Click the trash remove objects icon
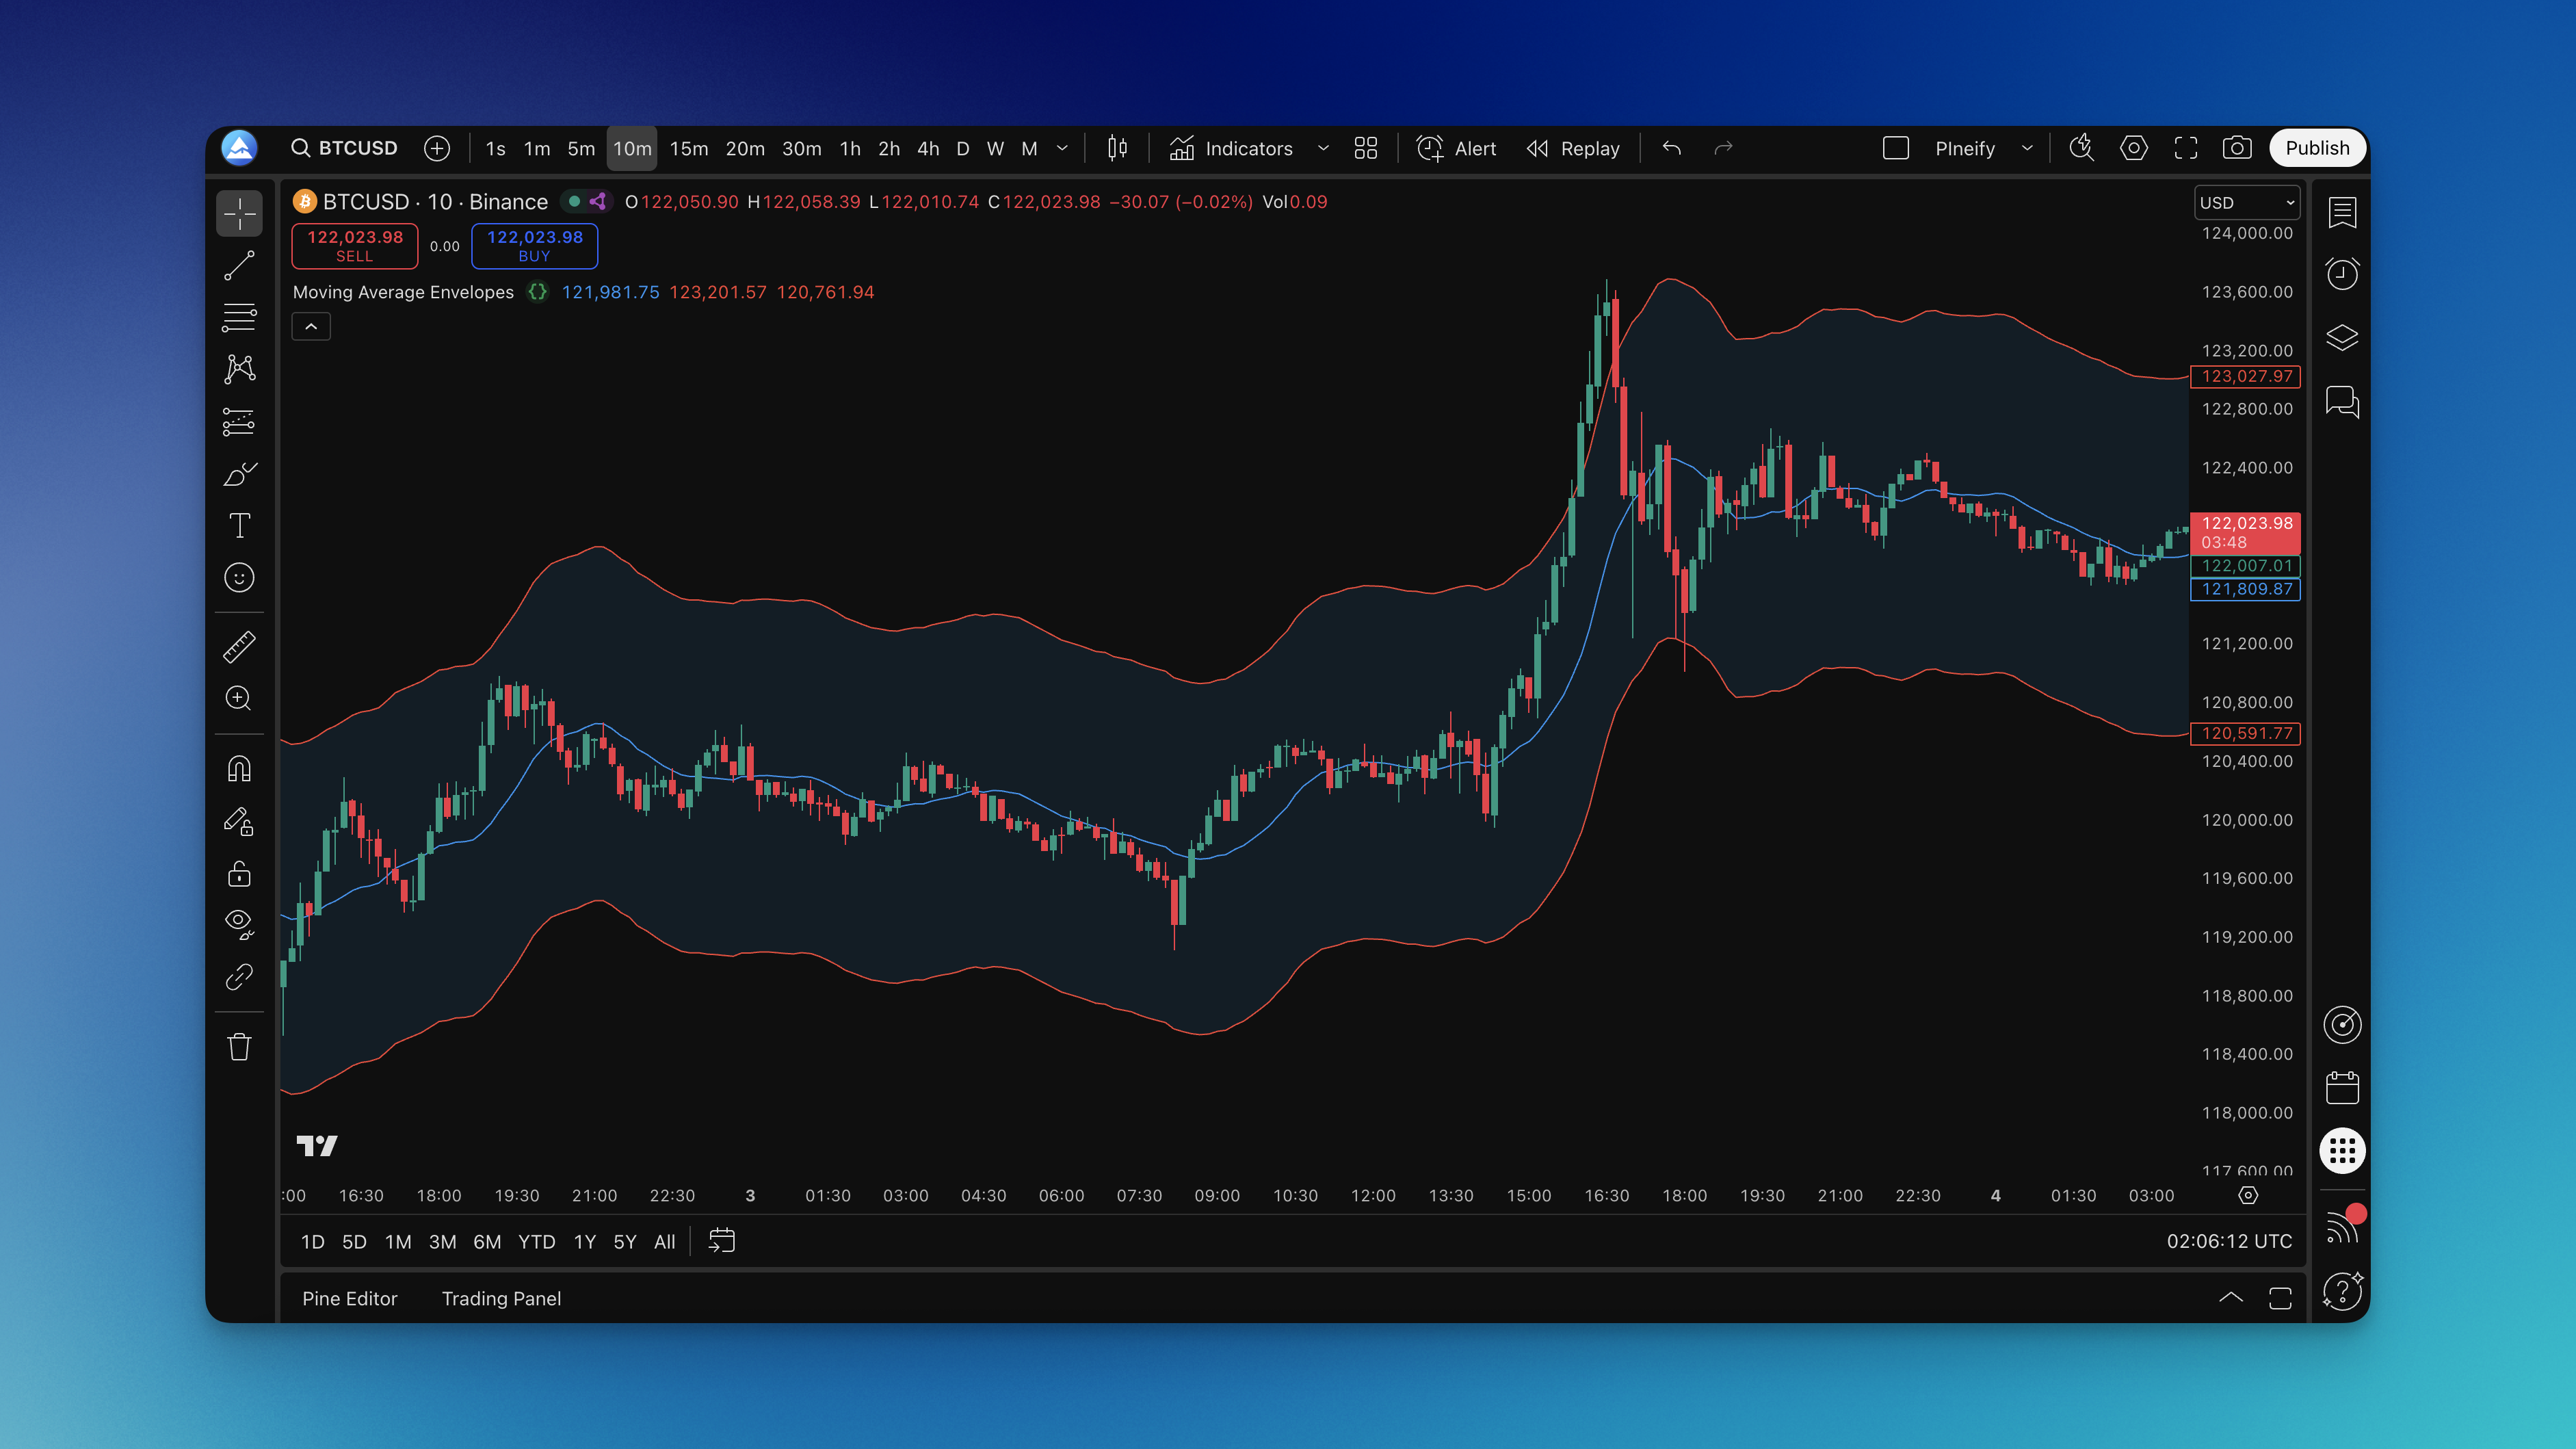Viewport: 2576px width, 1449px height. [x=239, y=1047]
